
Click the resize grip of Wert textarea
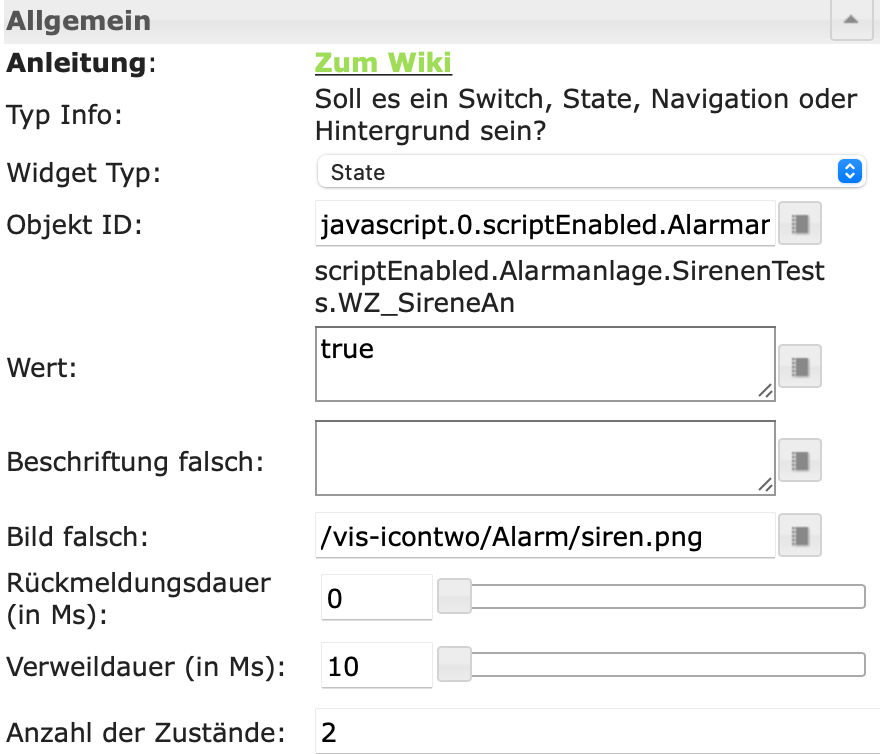click(x=765, y=392)
